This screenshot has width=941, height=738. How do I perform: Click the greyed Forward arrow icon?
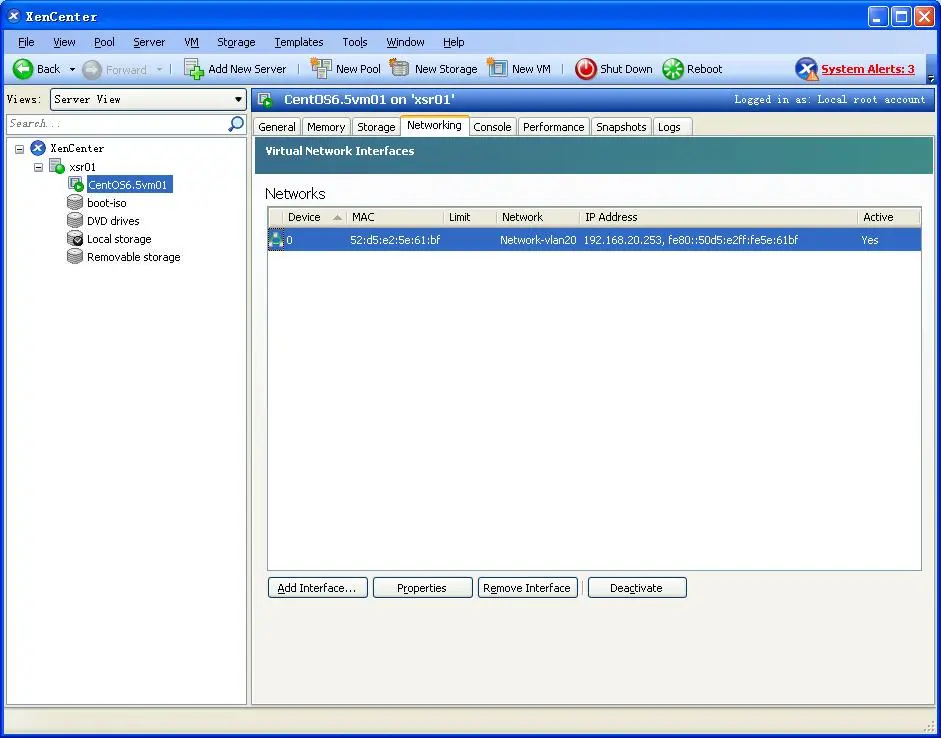tap(92, 70)
